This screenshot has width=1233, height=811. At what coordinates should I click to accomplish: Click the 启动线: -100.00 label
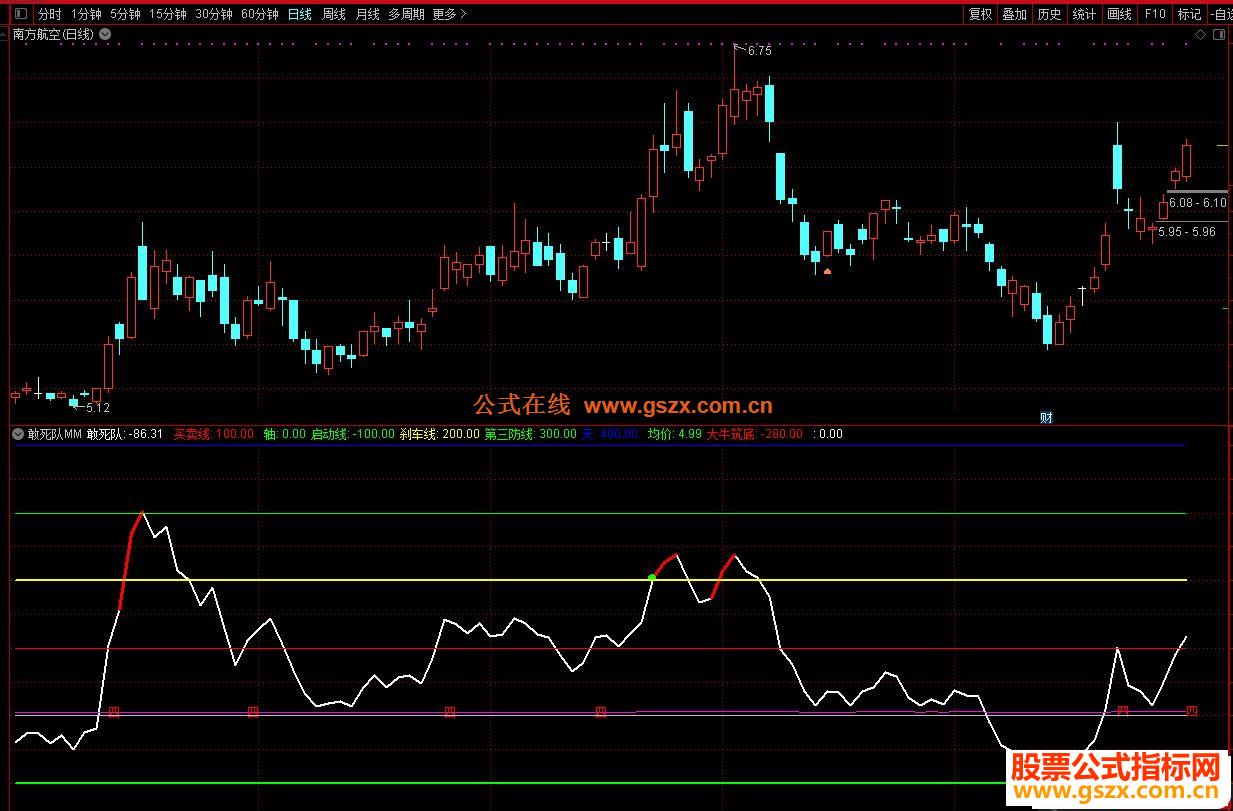click(352, 434)
